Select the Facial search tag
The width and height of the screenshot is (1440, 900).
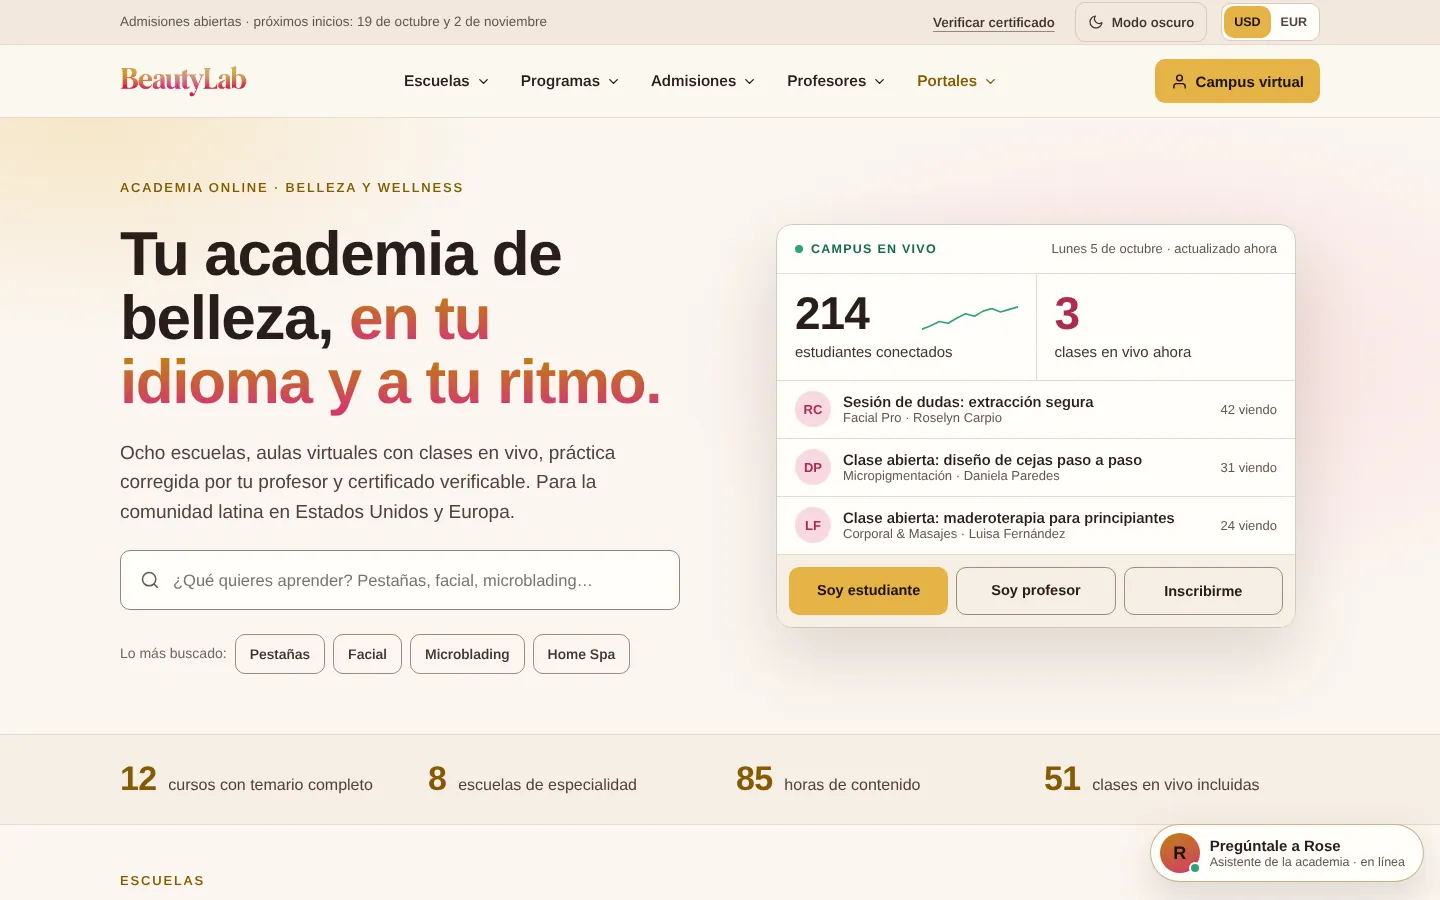point(367,654)
